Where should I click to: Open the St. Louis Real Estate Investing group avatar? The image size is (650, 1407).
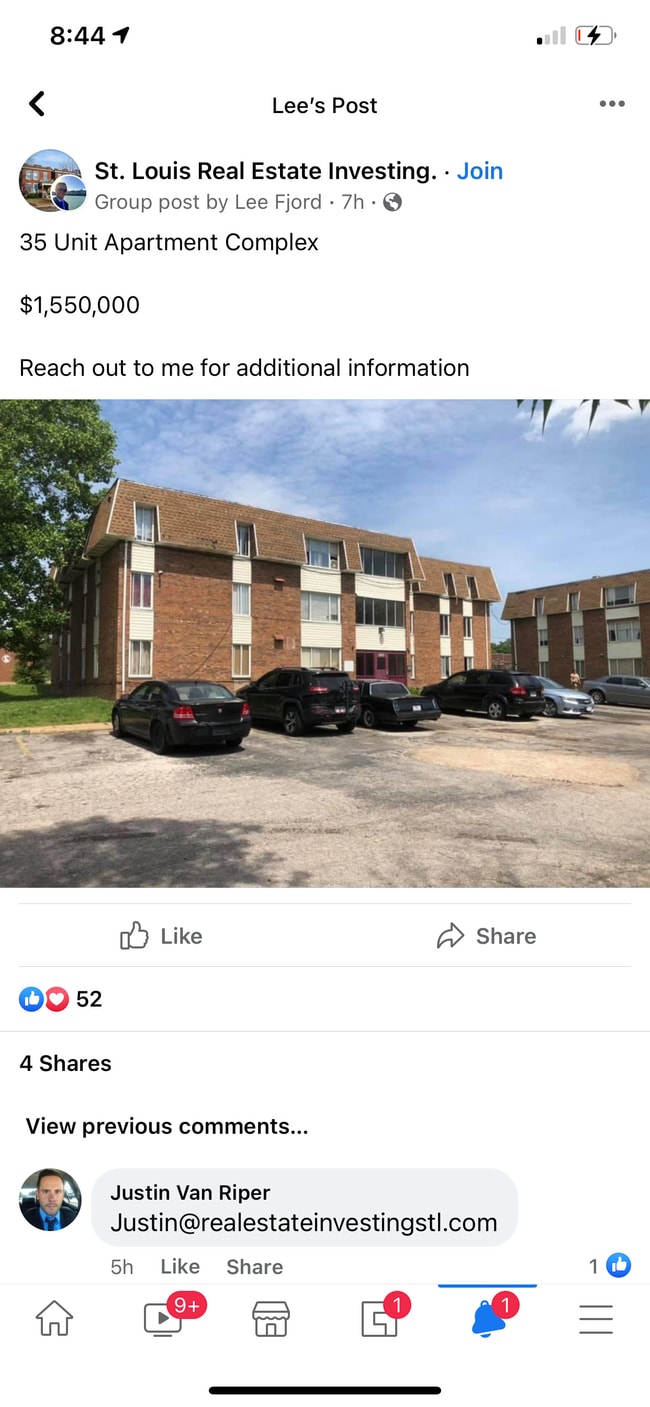pyautogui.click(x=51, y=181)
